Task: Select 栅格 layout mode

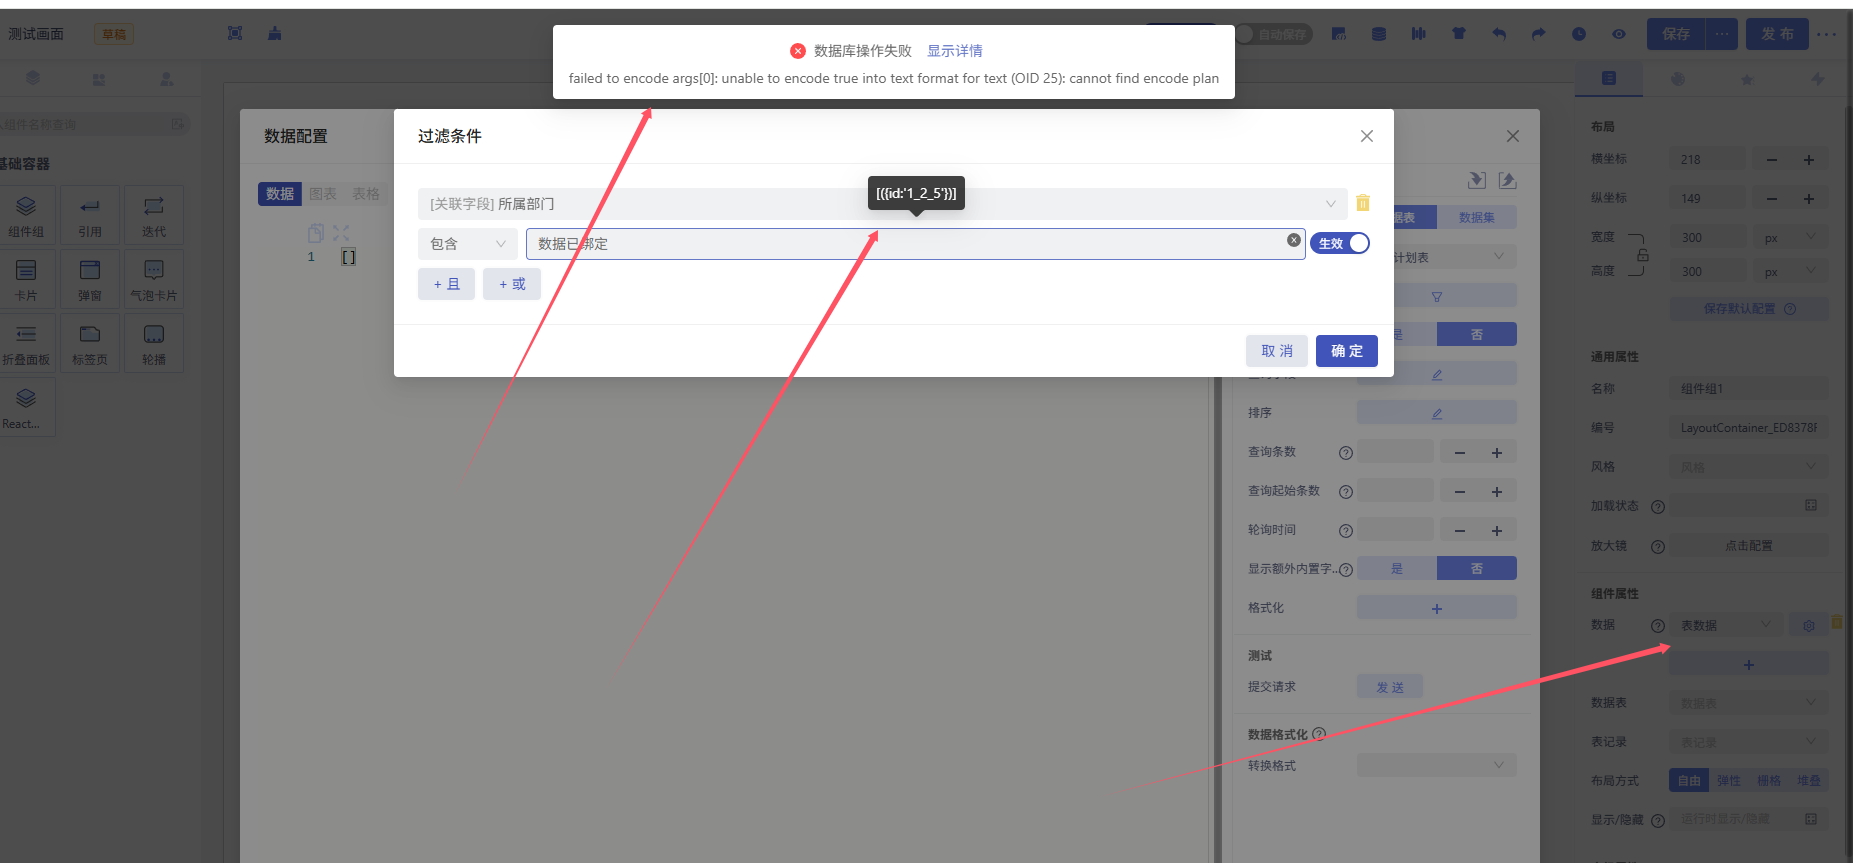Action: pos(1769,780)
